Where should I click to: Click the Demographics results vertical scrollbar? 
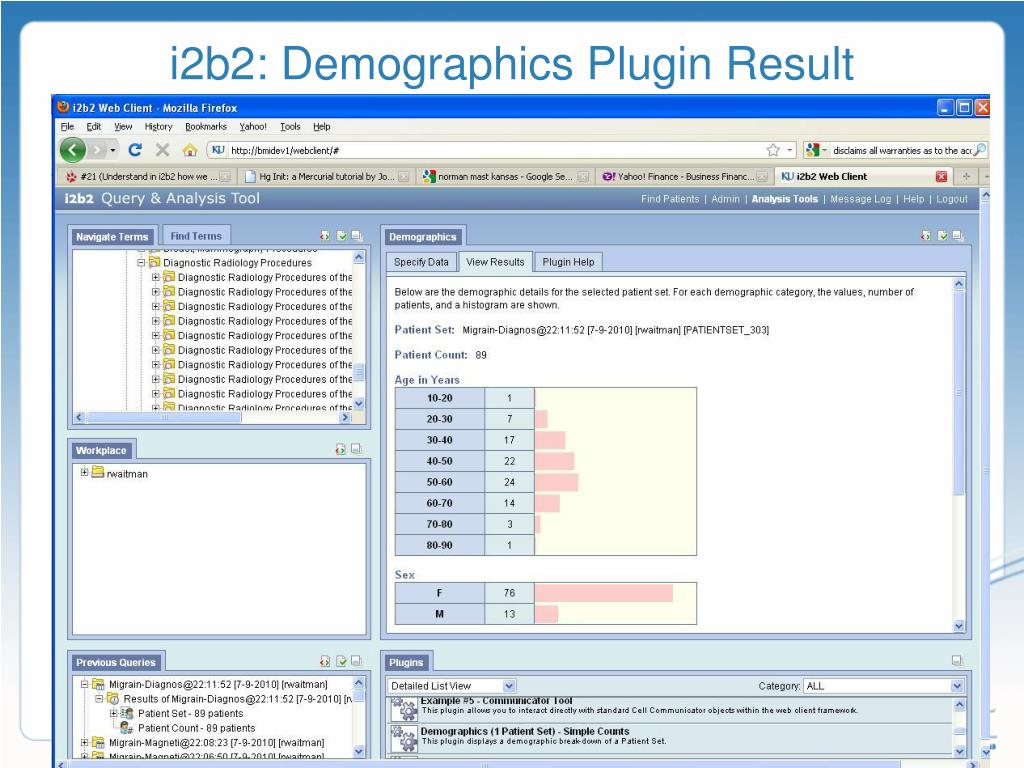(x=959, y=392)
